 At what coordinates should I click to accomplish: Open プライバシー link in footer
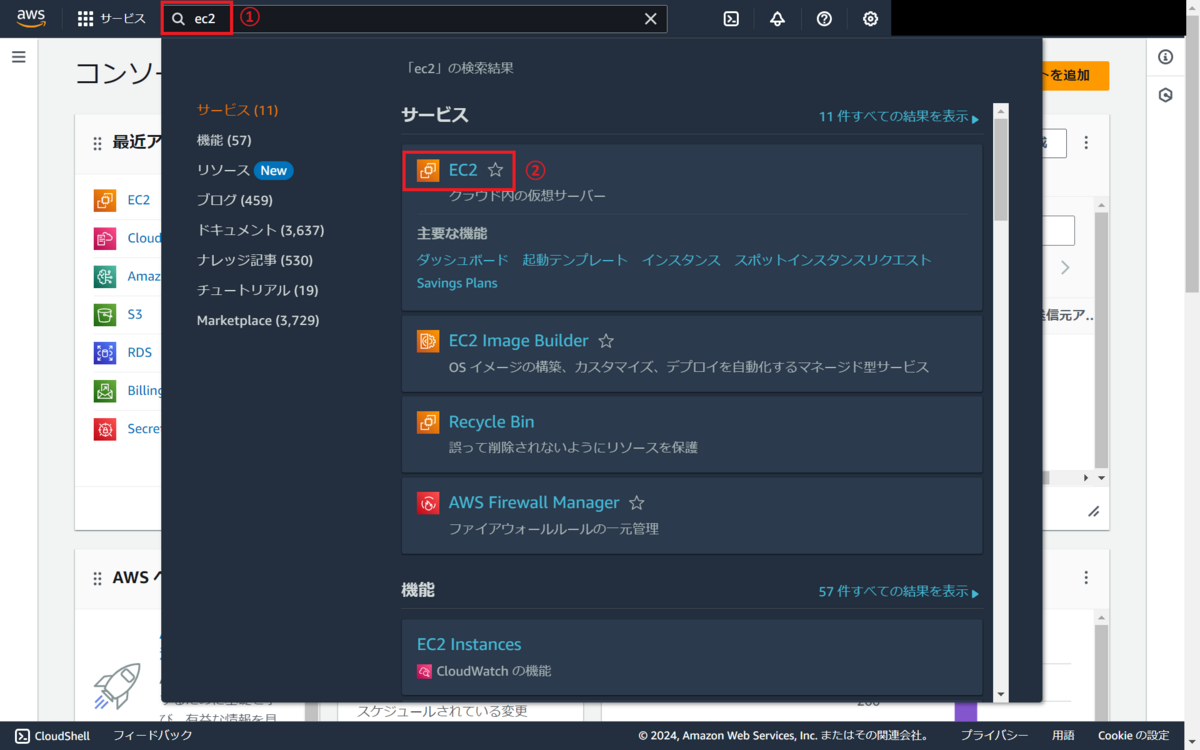(994, 736)
